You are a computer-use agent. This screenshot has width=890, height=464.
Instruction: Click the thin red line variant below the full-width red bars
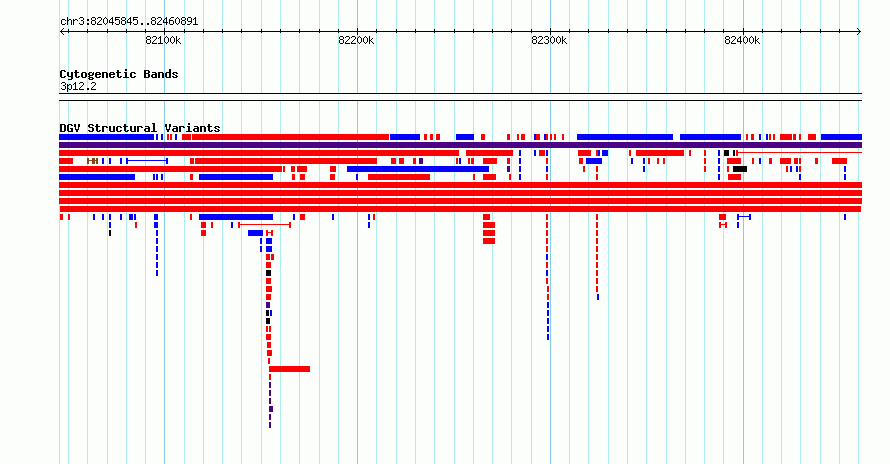click(265, 225)
